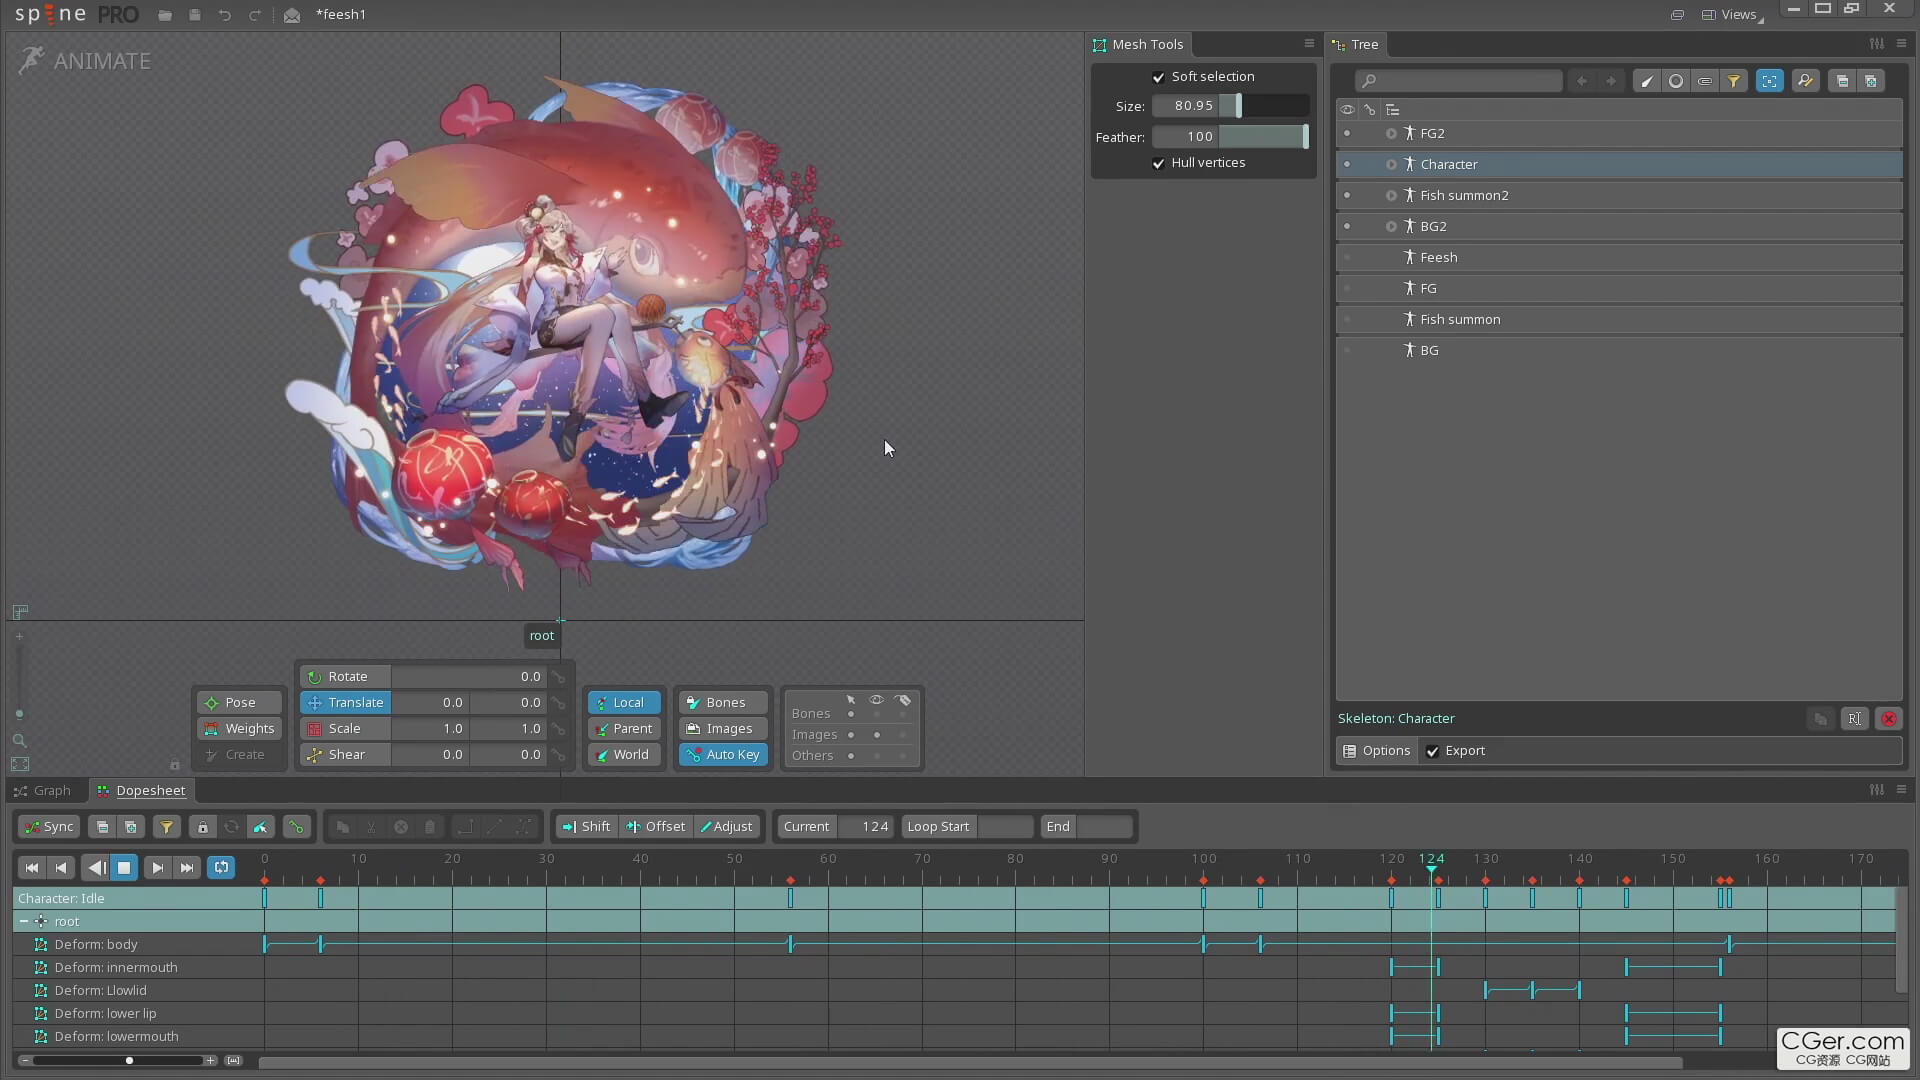Viewport: 1920px width, 1080px height.
Task: Click the save project disk icon
Action: point(195,15)
